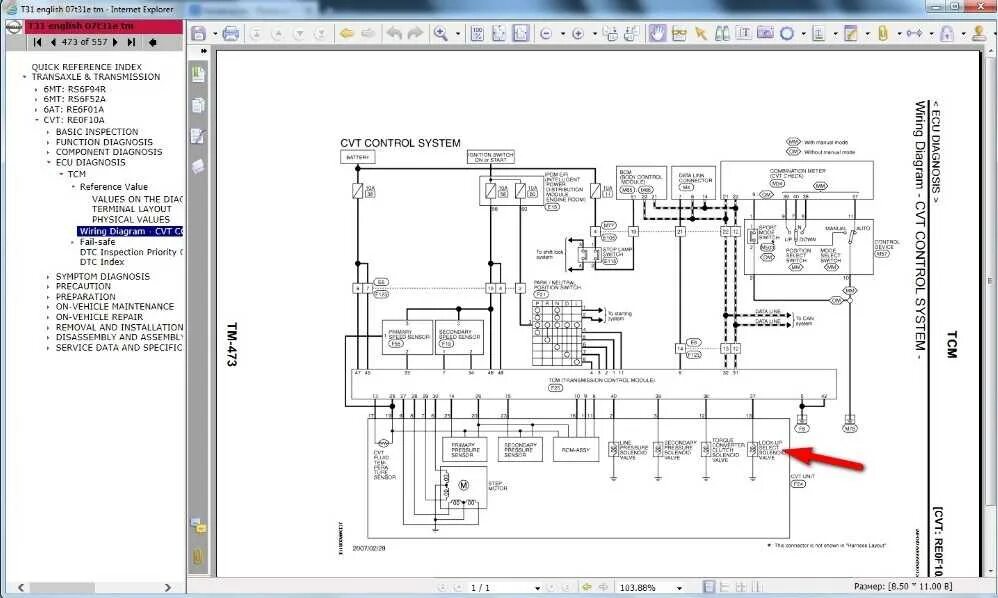Jump to the last manual page

(x=131, y=42)
